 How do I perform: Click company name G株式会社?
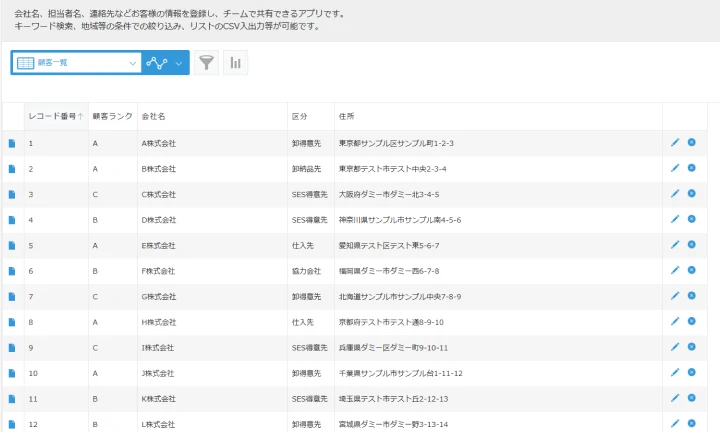pyautogui.click(x=158, y=297)
